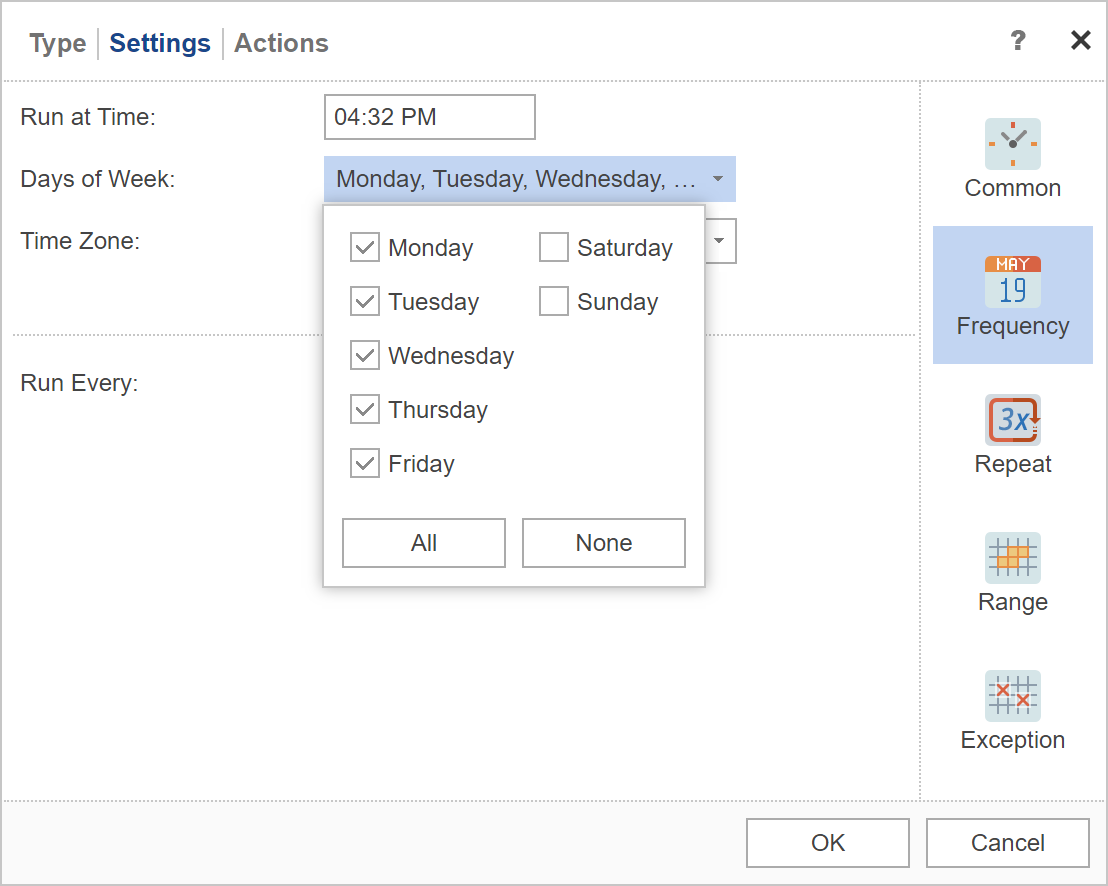Check the Saturday checkbox
Screen dimensions: 1108x886
(553, 247)
